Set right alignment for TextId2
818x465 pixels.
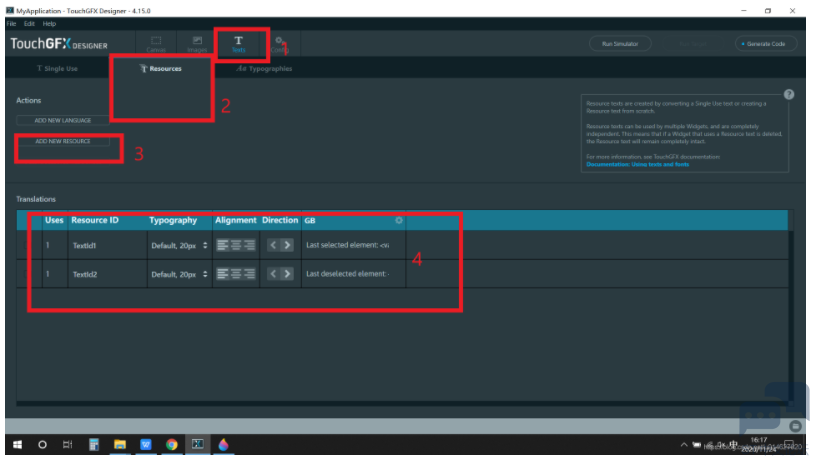point(249,274)
